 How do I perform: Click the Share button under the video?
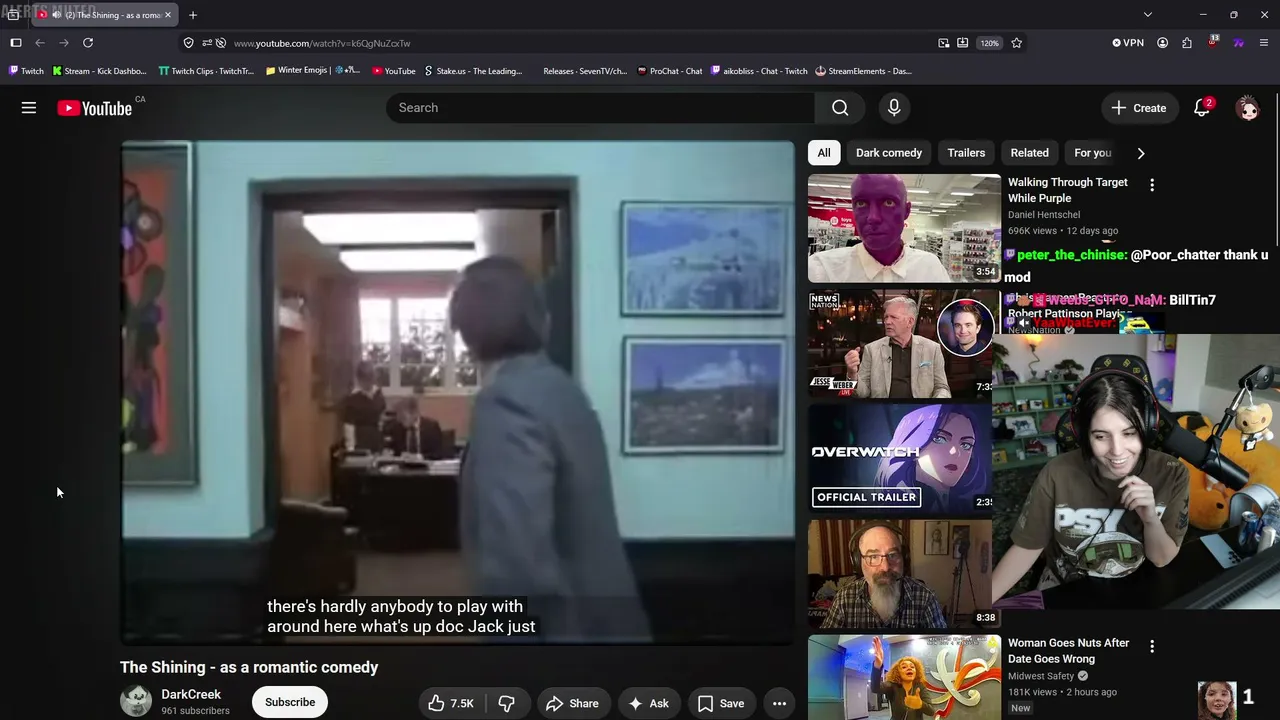tap(573, 703)
